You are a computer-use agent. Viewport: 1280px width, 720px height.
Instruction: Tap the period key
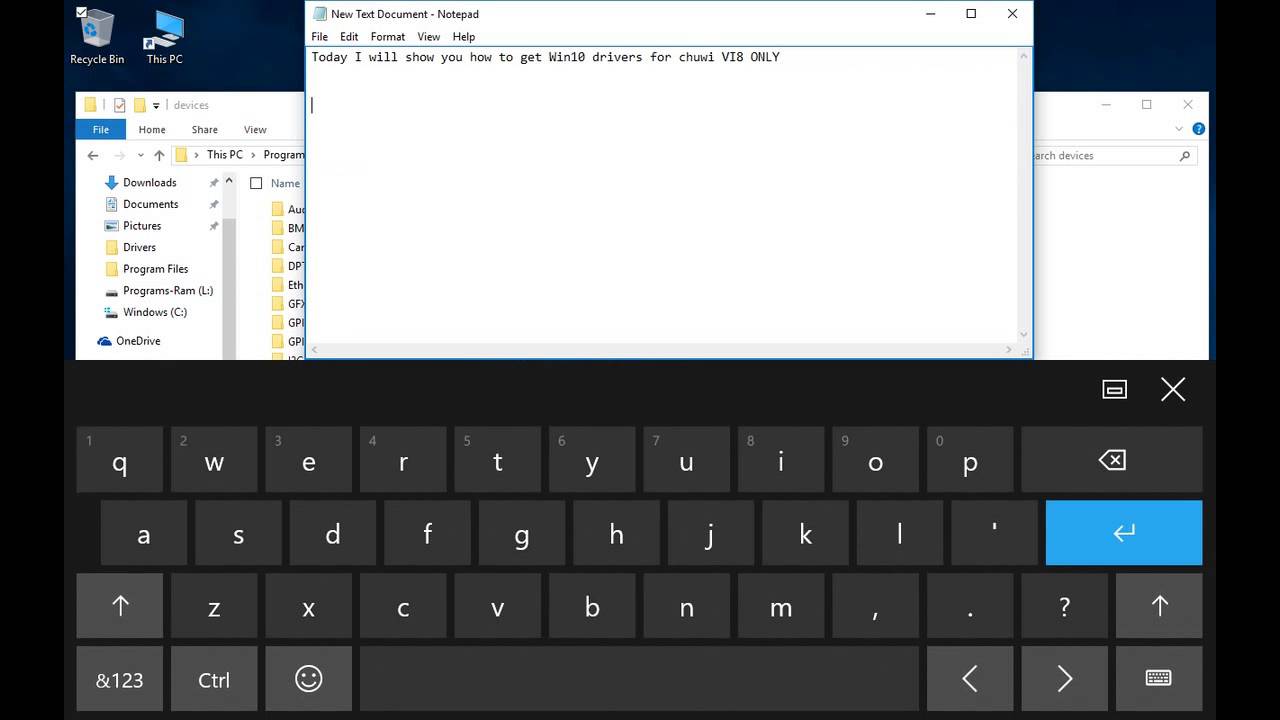(970, 605)
